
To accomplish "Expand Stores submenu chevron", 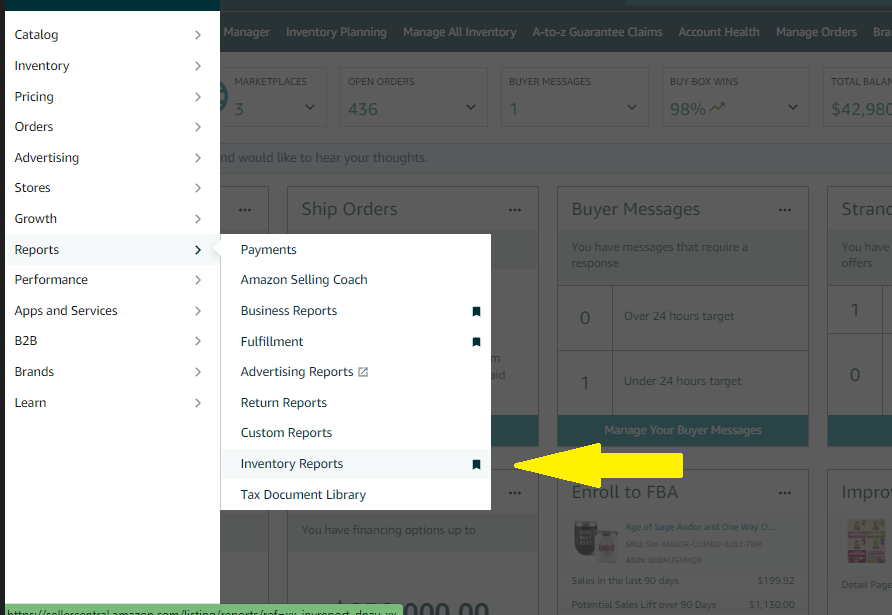I will click(197, 188).
